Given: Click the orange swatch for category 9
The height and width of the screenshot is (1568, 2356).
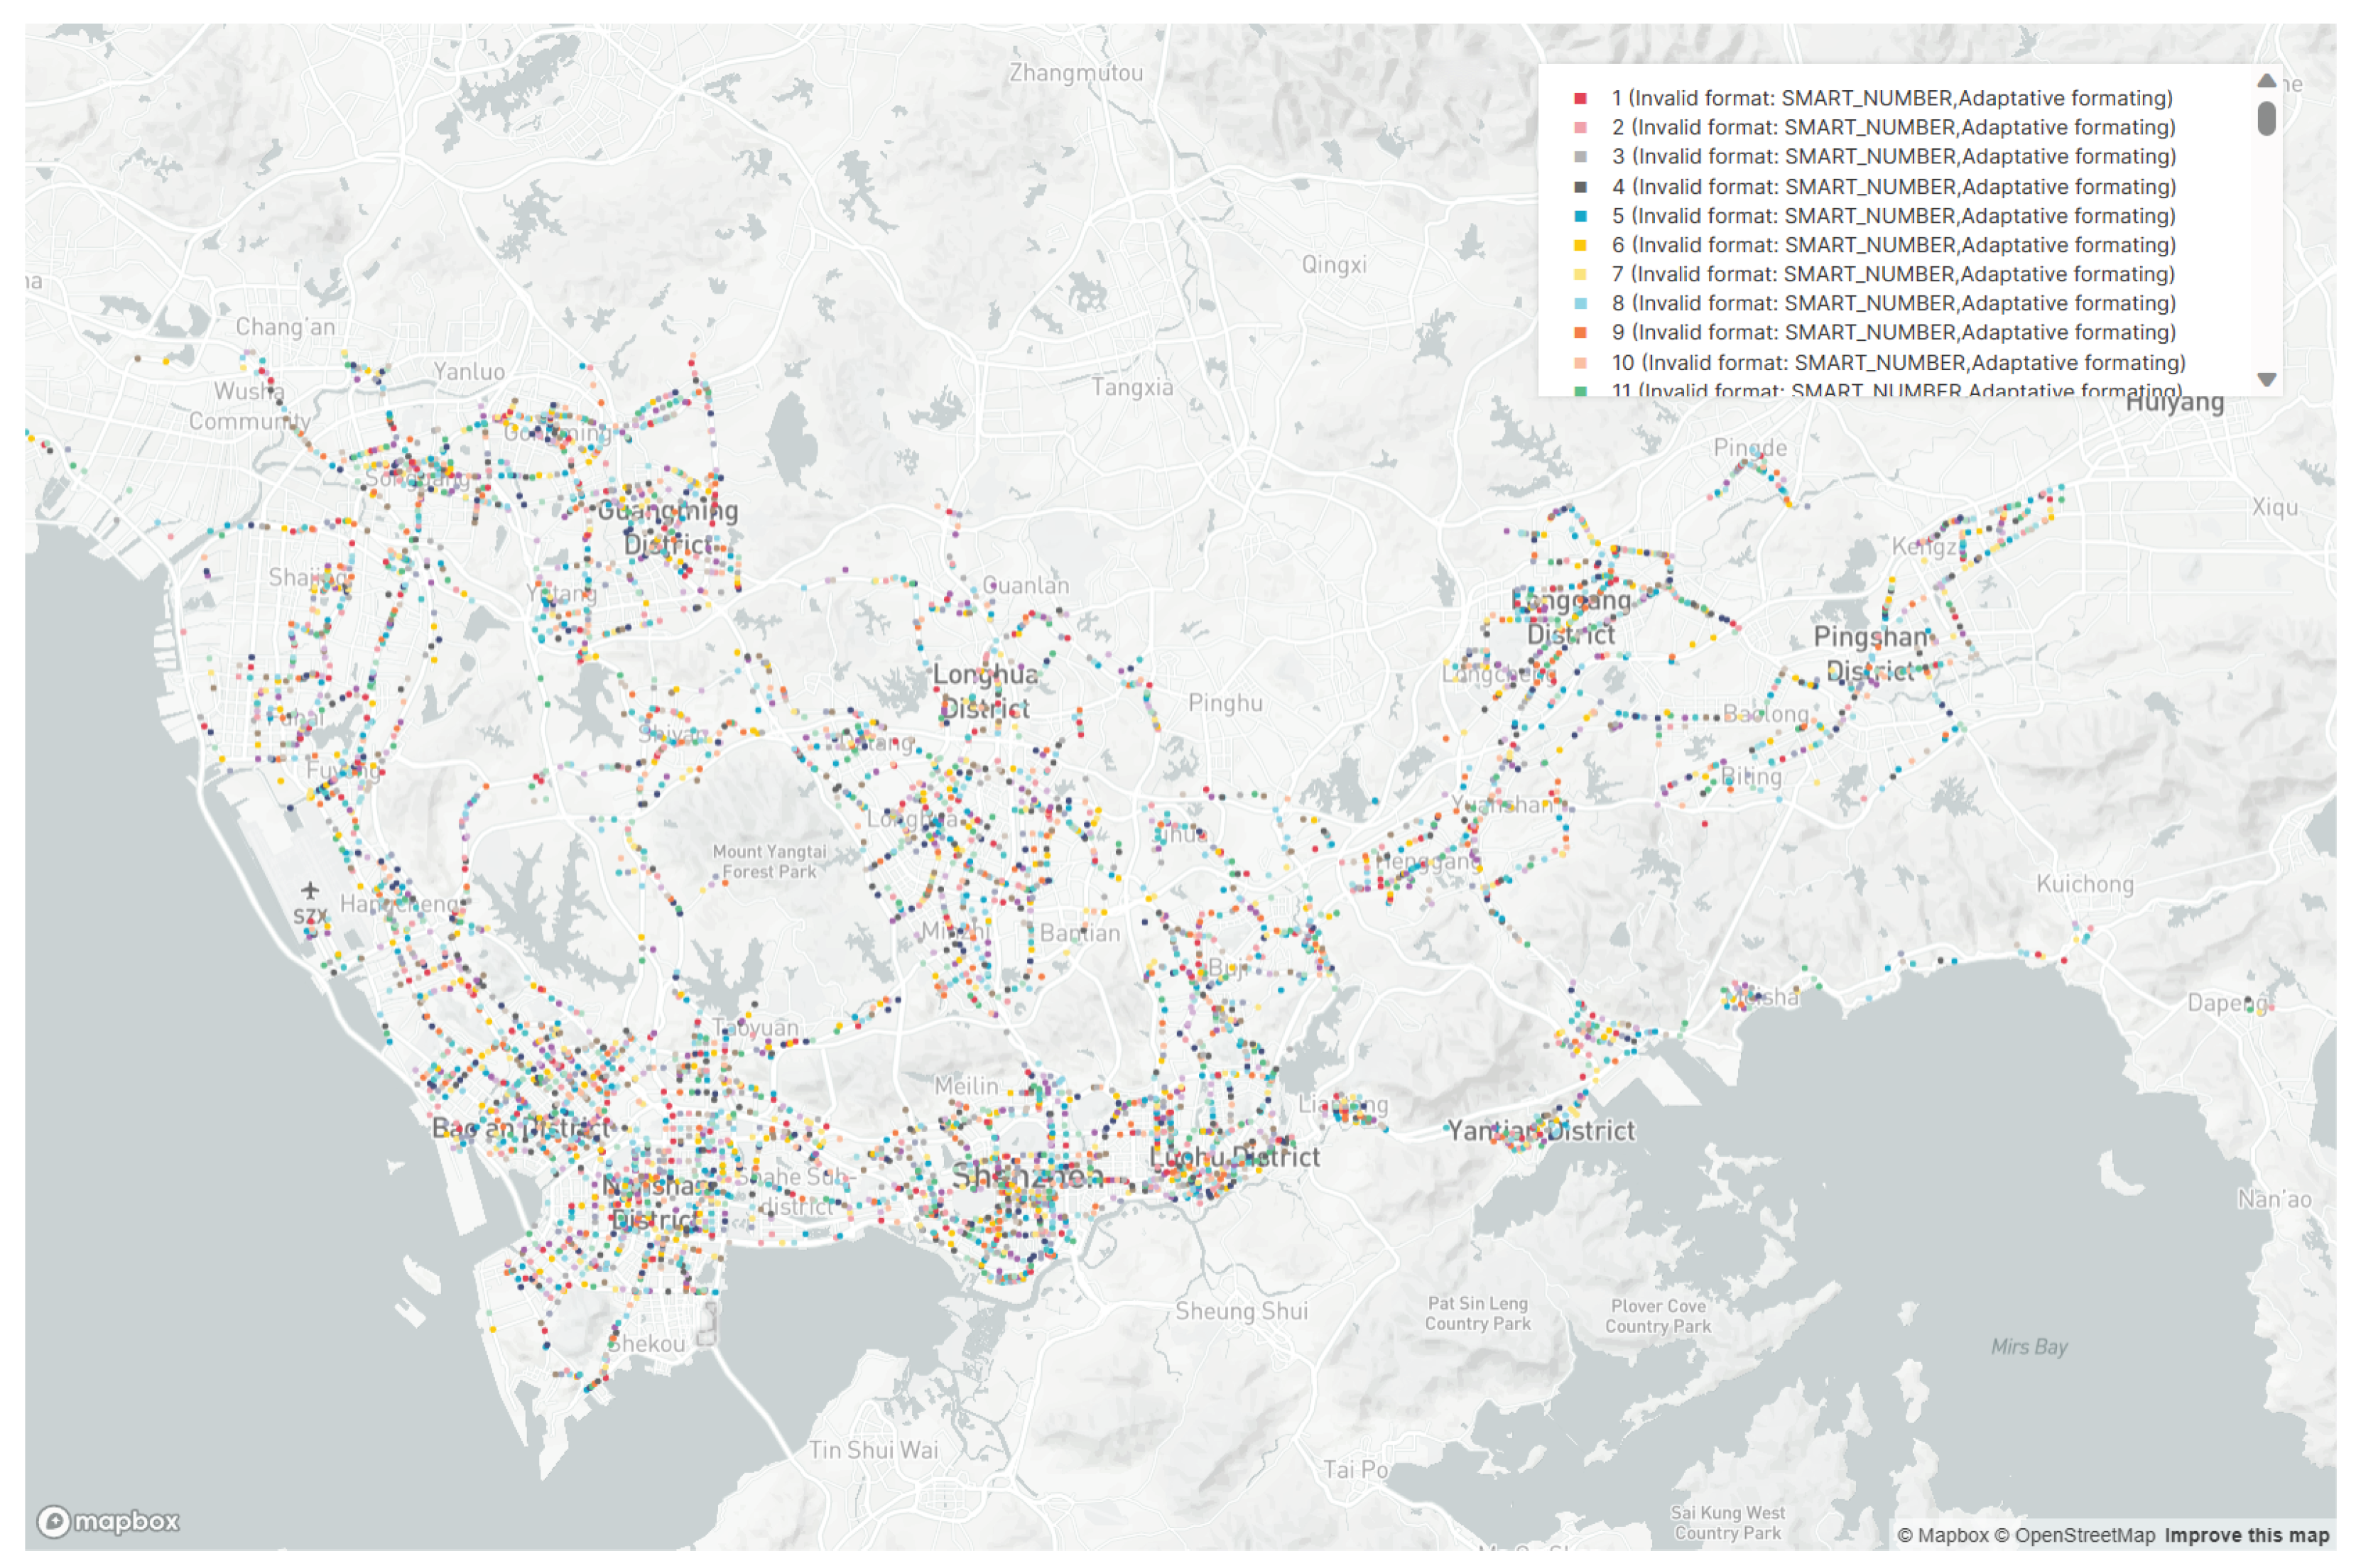Looking at the screenshot, I should tap(1580, 332).
